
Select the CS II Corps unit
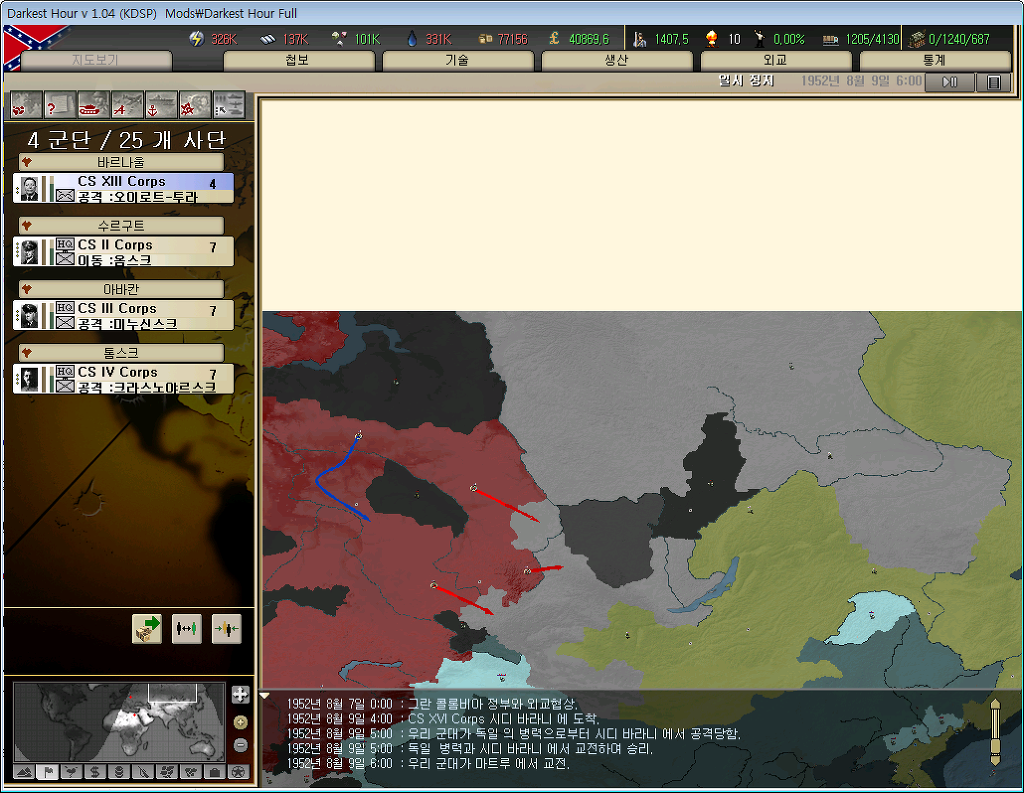[x=123, y=251]
